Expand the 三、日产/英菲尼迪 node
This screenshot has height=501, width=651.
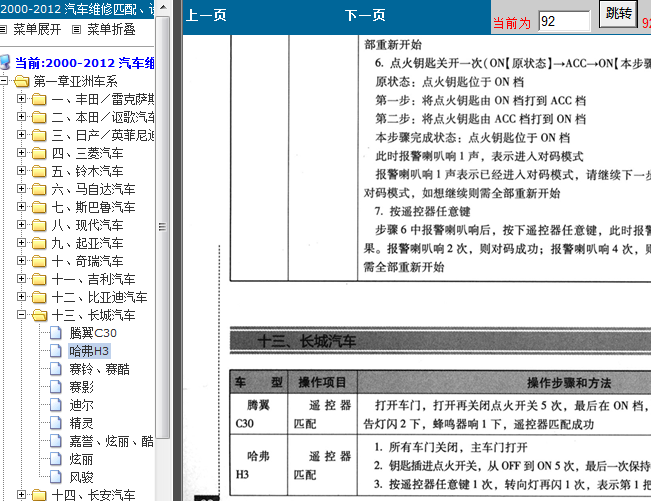point(21,134)
